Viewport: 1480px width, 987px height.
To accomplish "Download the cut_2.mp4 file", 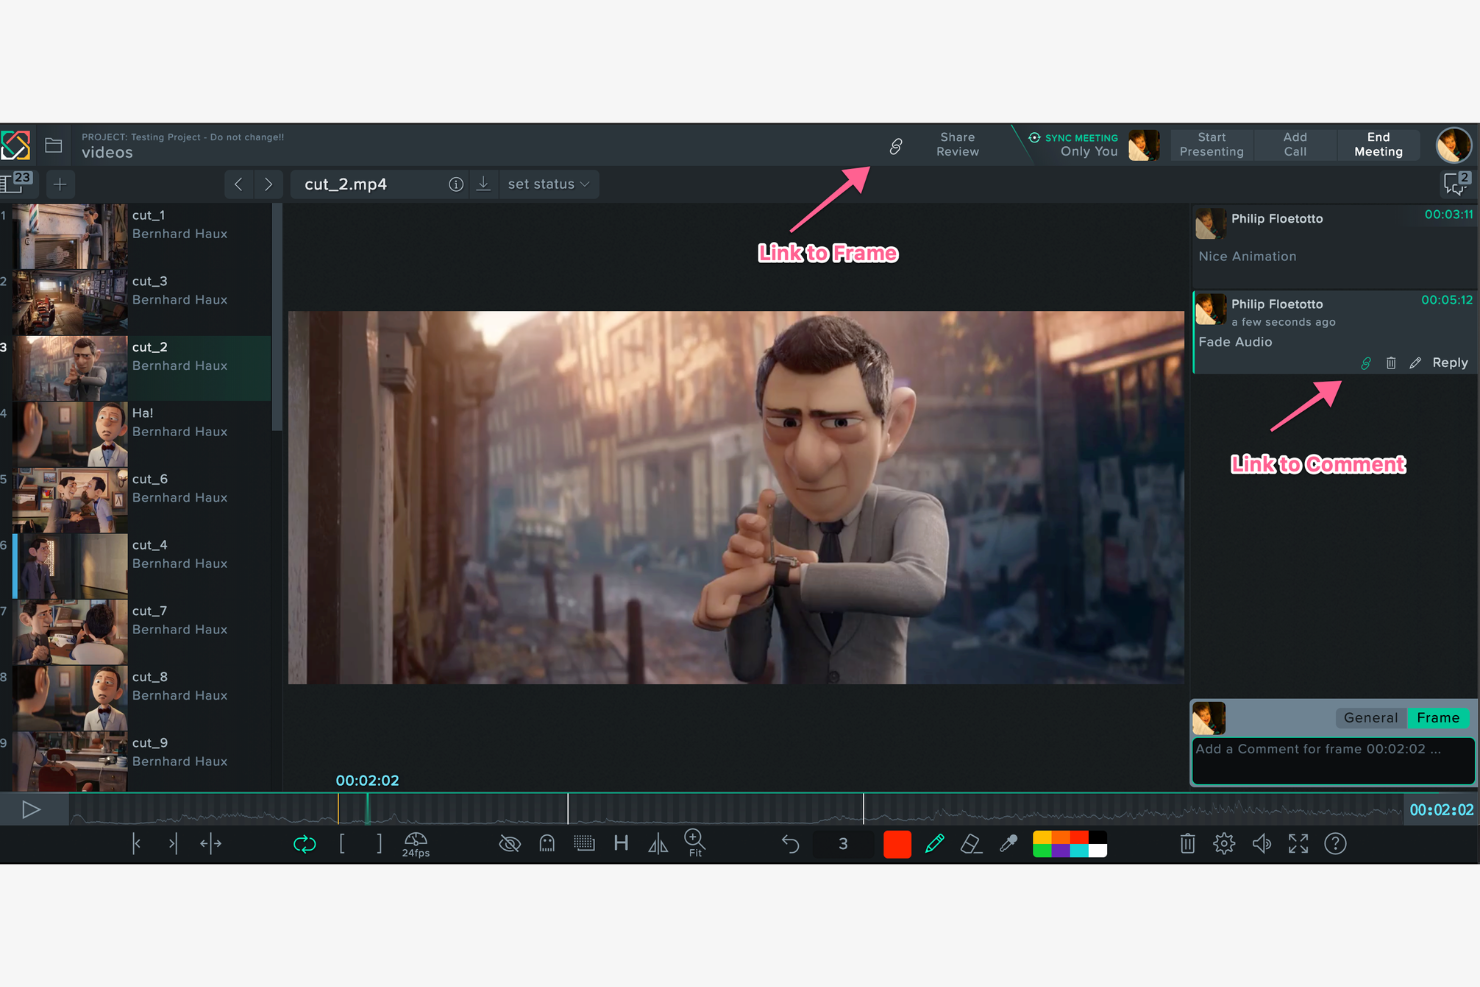I will point(483,184).
